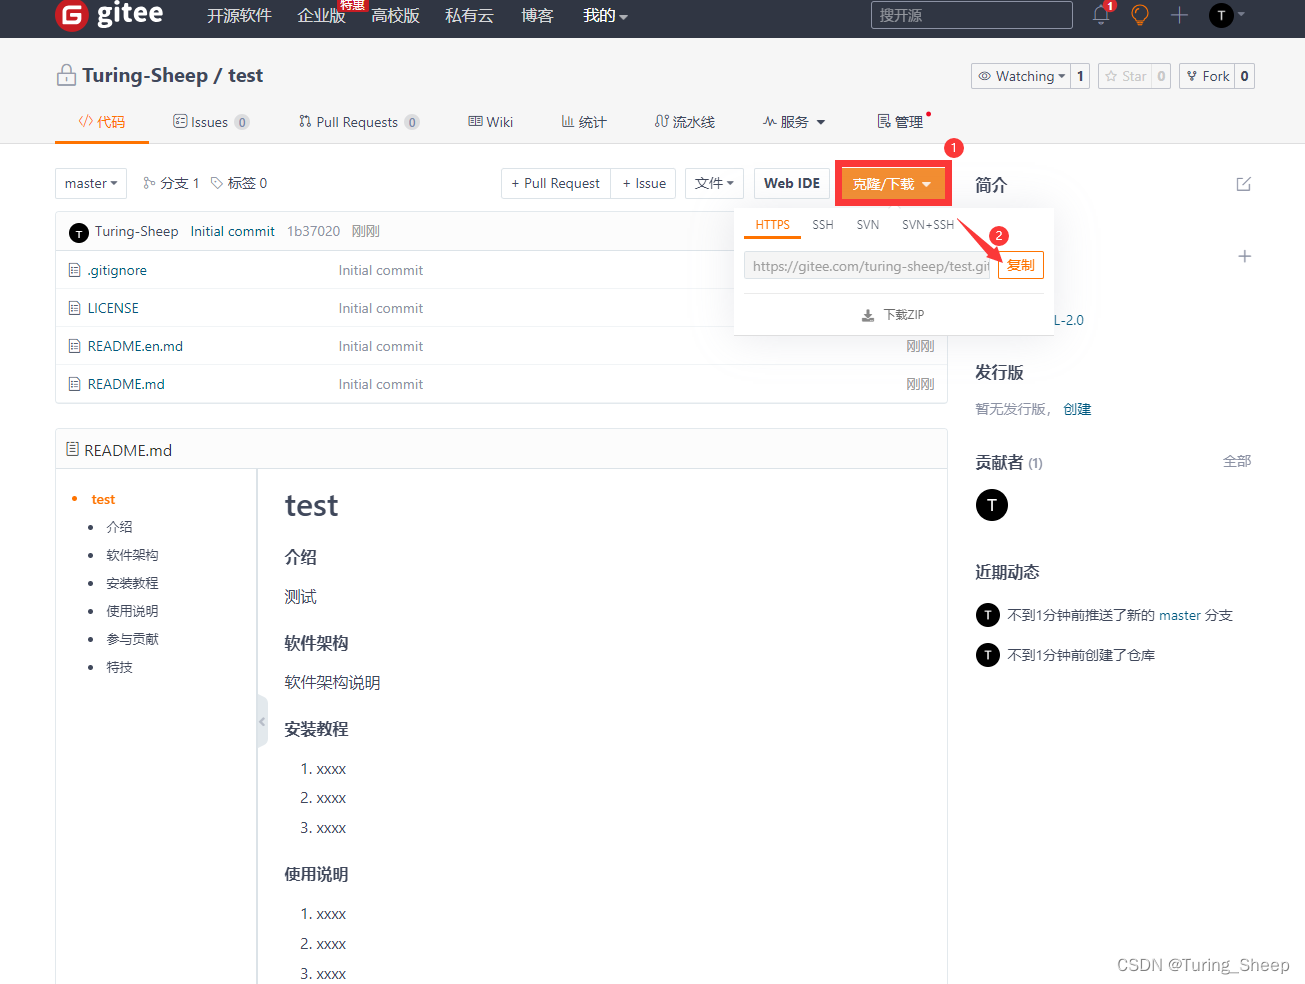1305x984 pixels.
Task: Click the plus icon below 简介 edit
Action: pyautogui.click(x=1244, y=256)
